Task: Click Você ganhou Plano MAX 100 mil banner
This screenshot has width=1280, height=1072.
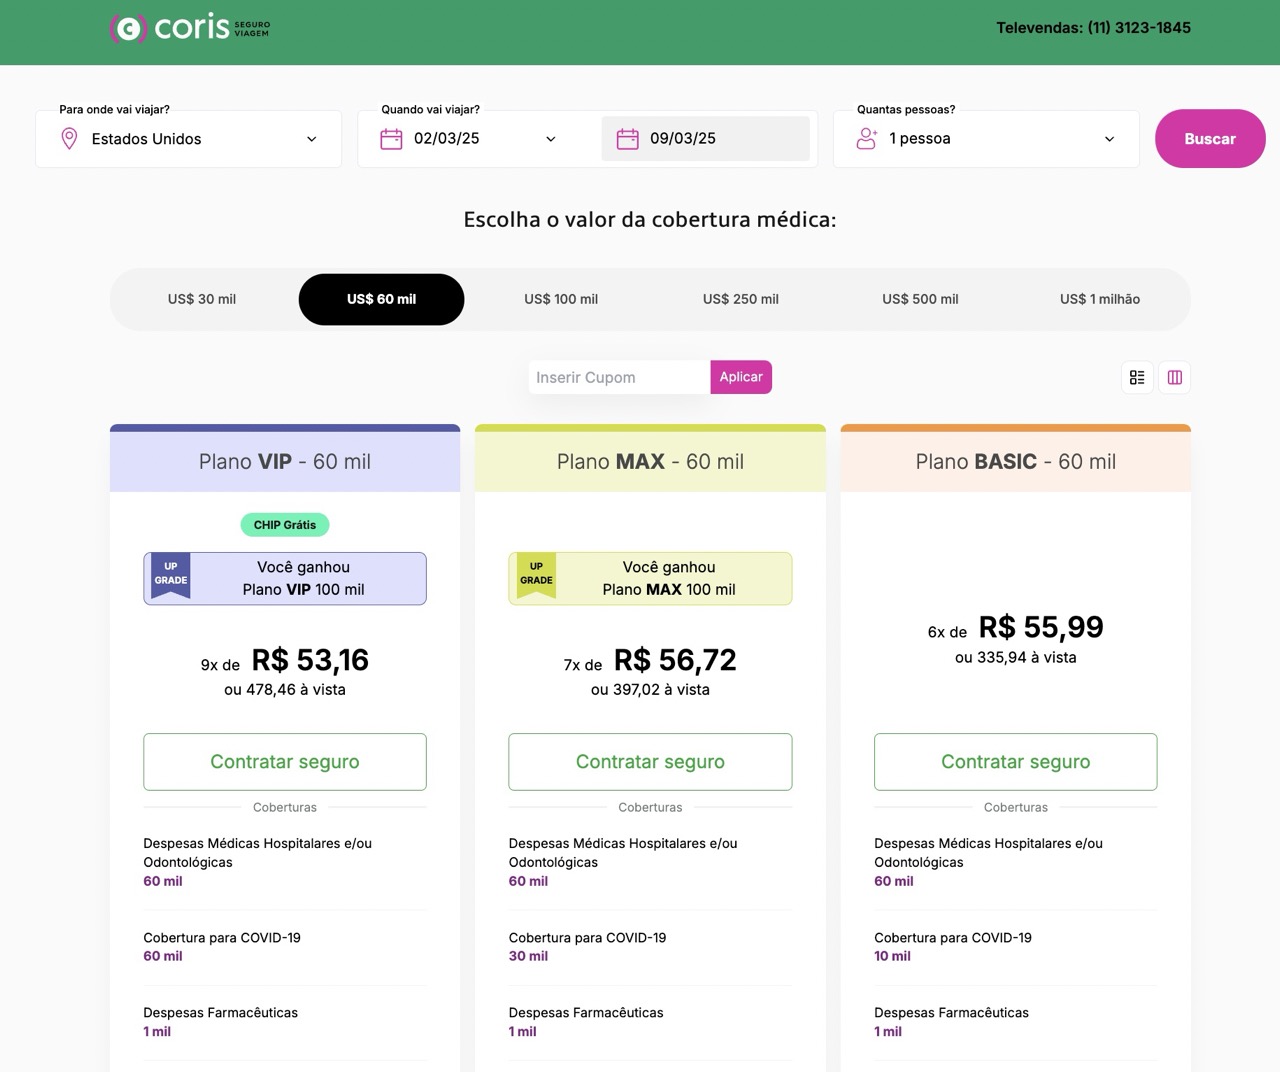Action: [x=650, y=578]
